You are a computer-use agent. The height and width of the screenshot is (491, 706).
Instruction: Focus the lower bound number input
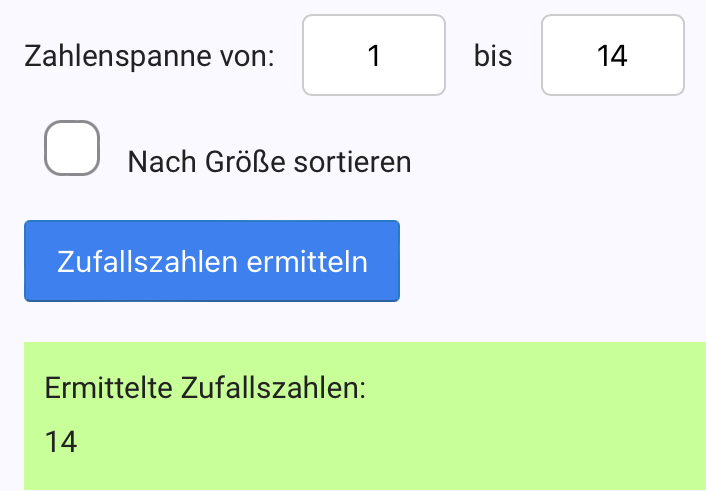tap(374, 55)
